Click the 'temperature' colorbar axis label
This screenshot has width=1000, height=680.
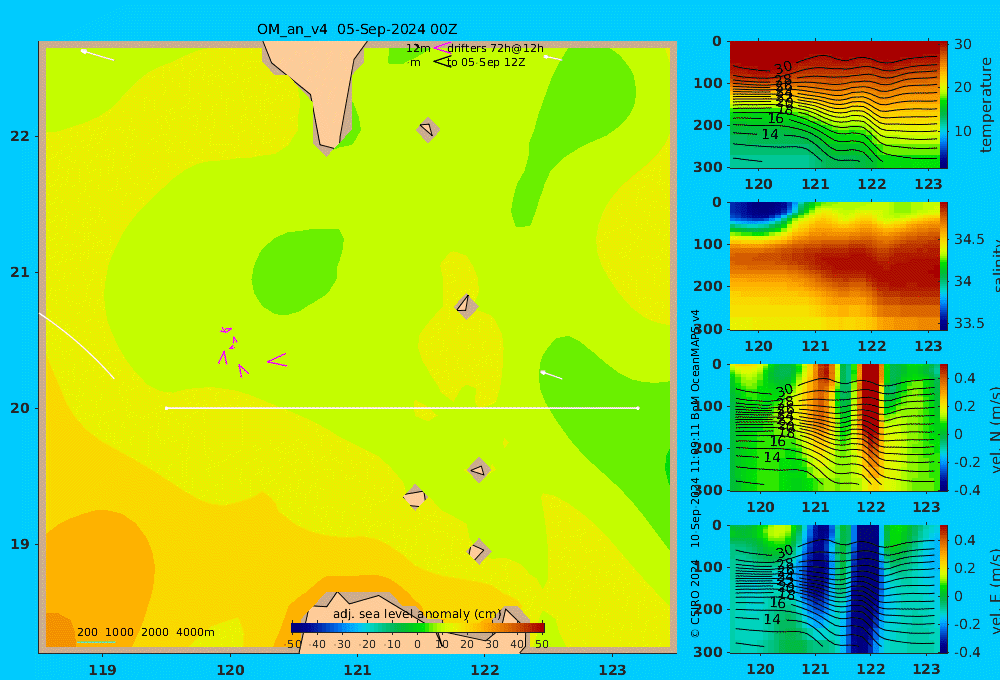click(x=986, y=105)
